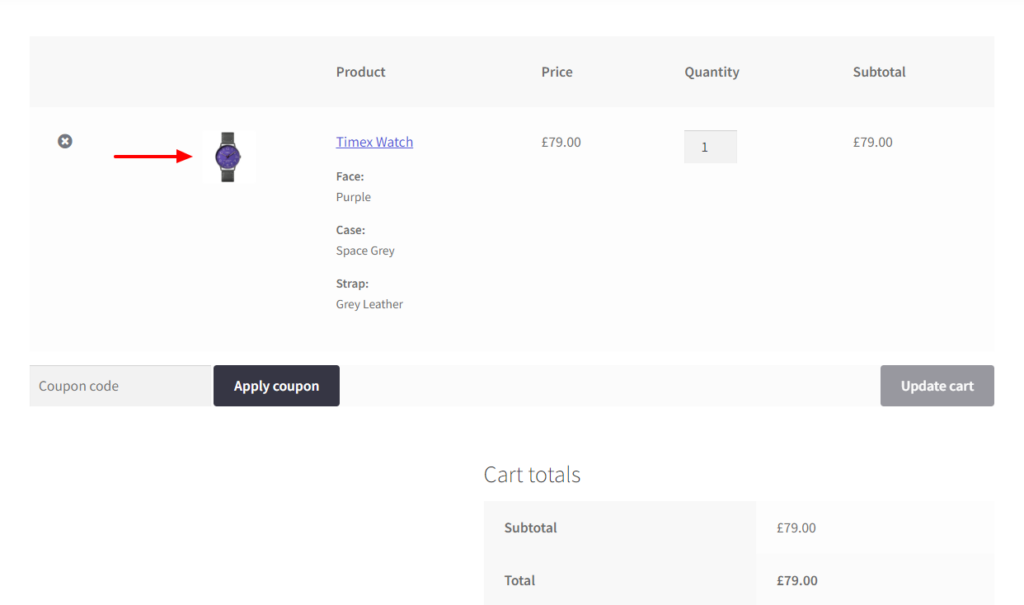The width and height of the screenshot is (1024, 605).
Task: Click the bold Total amount £79.00
Action: (x=797, y=580)
